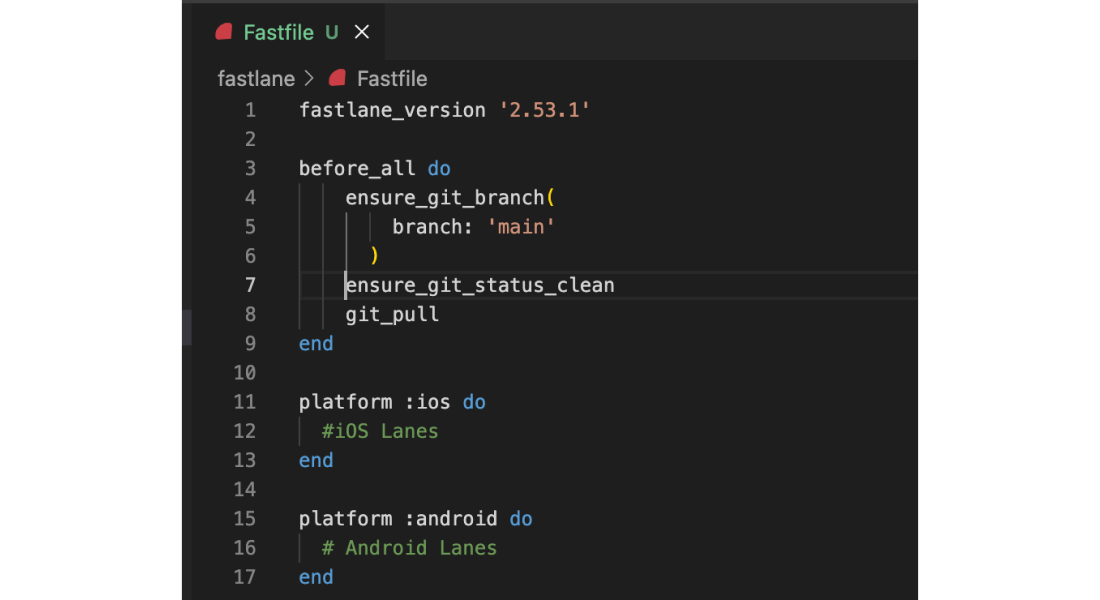This screenshot has width=1100, height=600.
Task: Select the Fastfile editor tab
Action: click(x=278, y=32)
